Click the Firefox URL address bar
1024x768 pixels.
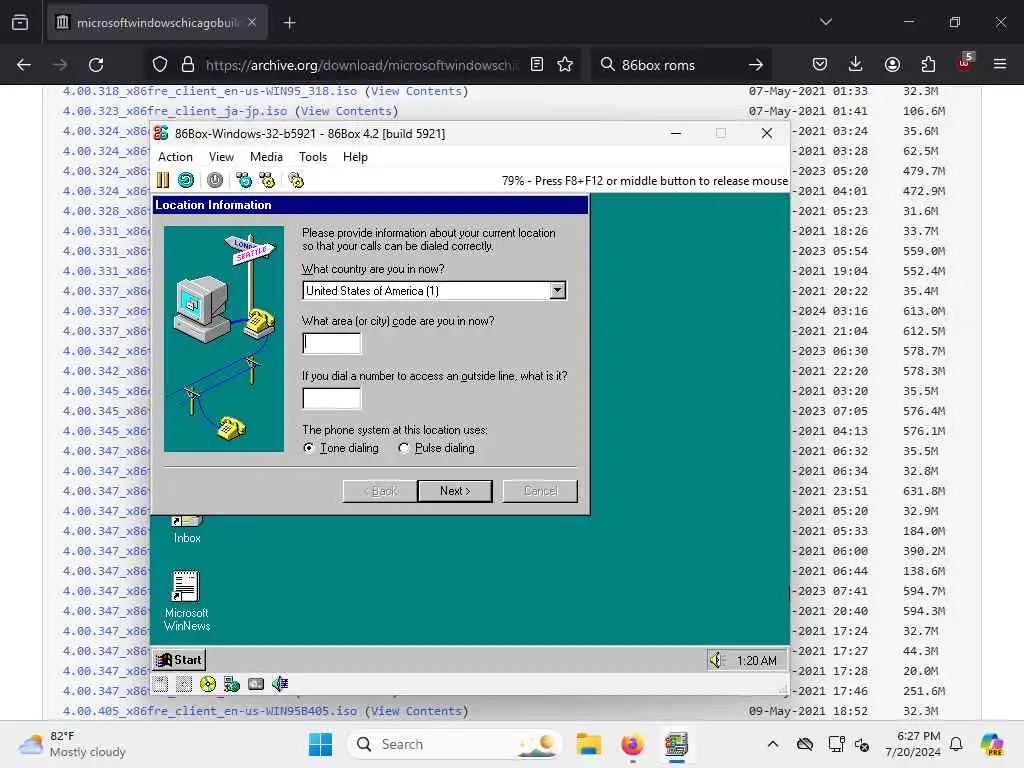pos(362,65)
